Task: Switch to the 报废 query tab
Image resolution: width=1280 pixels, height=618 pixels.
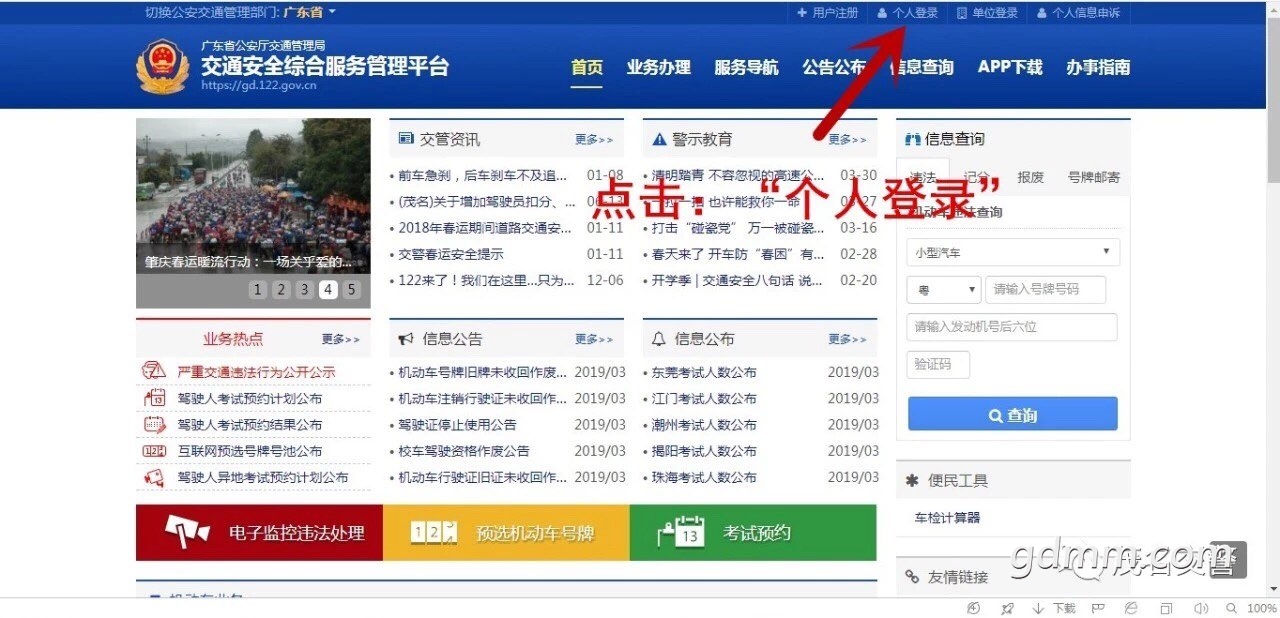Action: point(1030,177)
